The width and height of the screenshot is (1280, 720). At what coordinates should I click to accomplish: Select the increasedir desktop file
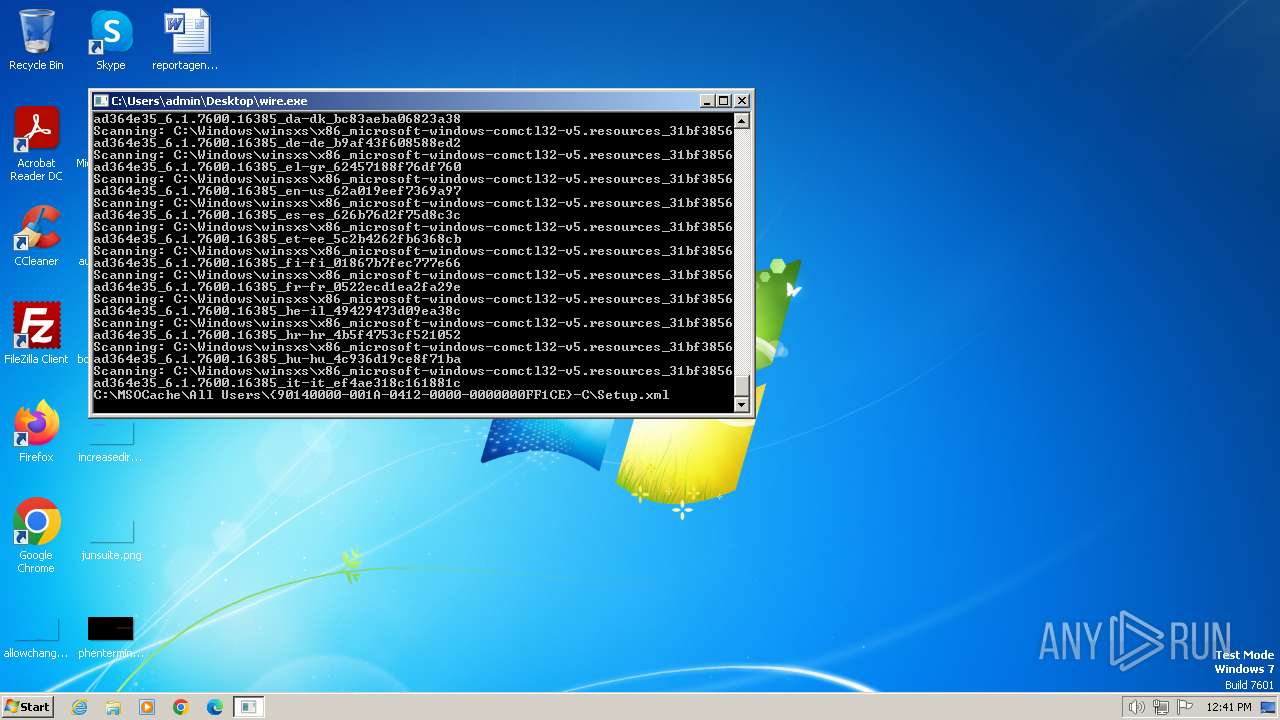click(x=110, y=441)
